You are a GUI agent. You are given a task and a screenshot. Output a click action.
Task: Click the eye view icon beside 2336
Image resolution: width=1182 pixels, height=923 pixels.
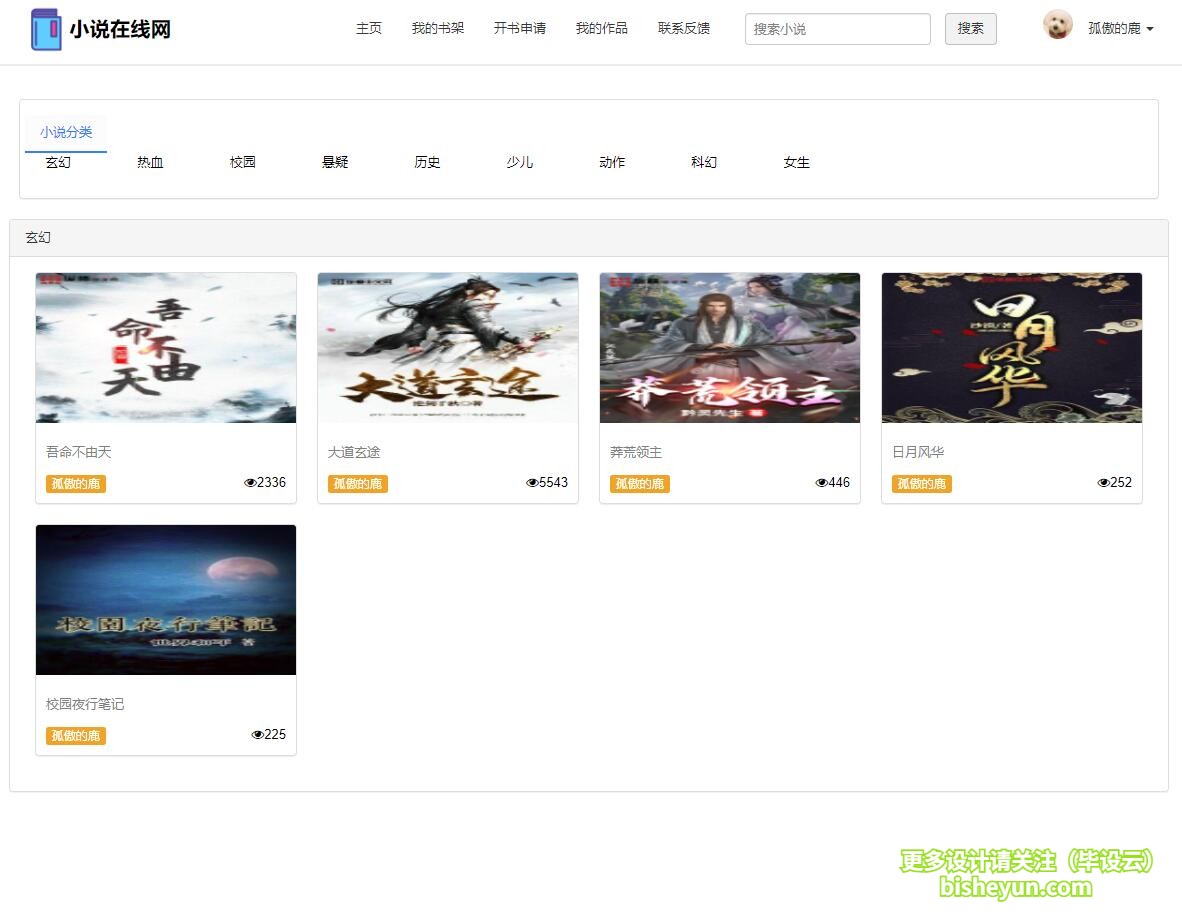pyautogui.click(x=250, y=483)
